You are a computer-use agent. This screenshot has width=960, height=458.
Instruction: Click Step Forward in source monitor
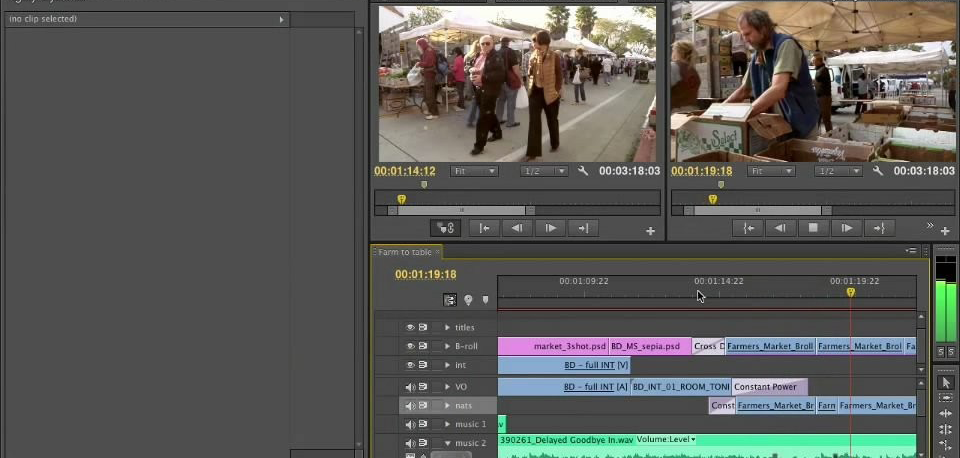coord(550,228)
